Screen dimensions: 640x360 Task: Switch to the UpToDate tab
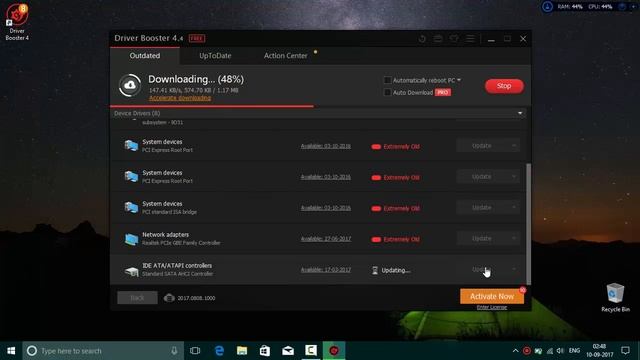point(215,56)
